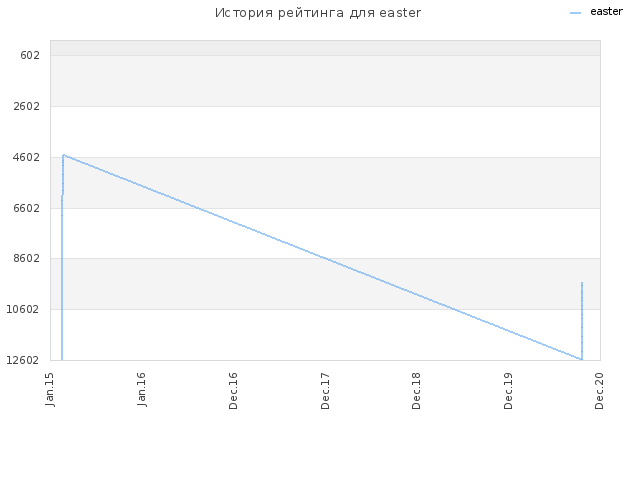The height and width of the screenshot is (480, 640).
Task: Click the Jan.16 x-axis label
Action: click(x=141, y=389)
